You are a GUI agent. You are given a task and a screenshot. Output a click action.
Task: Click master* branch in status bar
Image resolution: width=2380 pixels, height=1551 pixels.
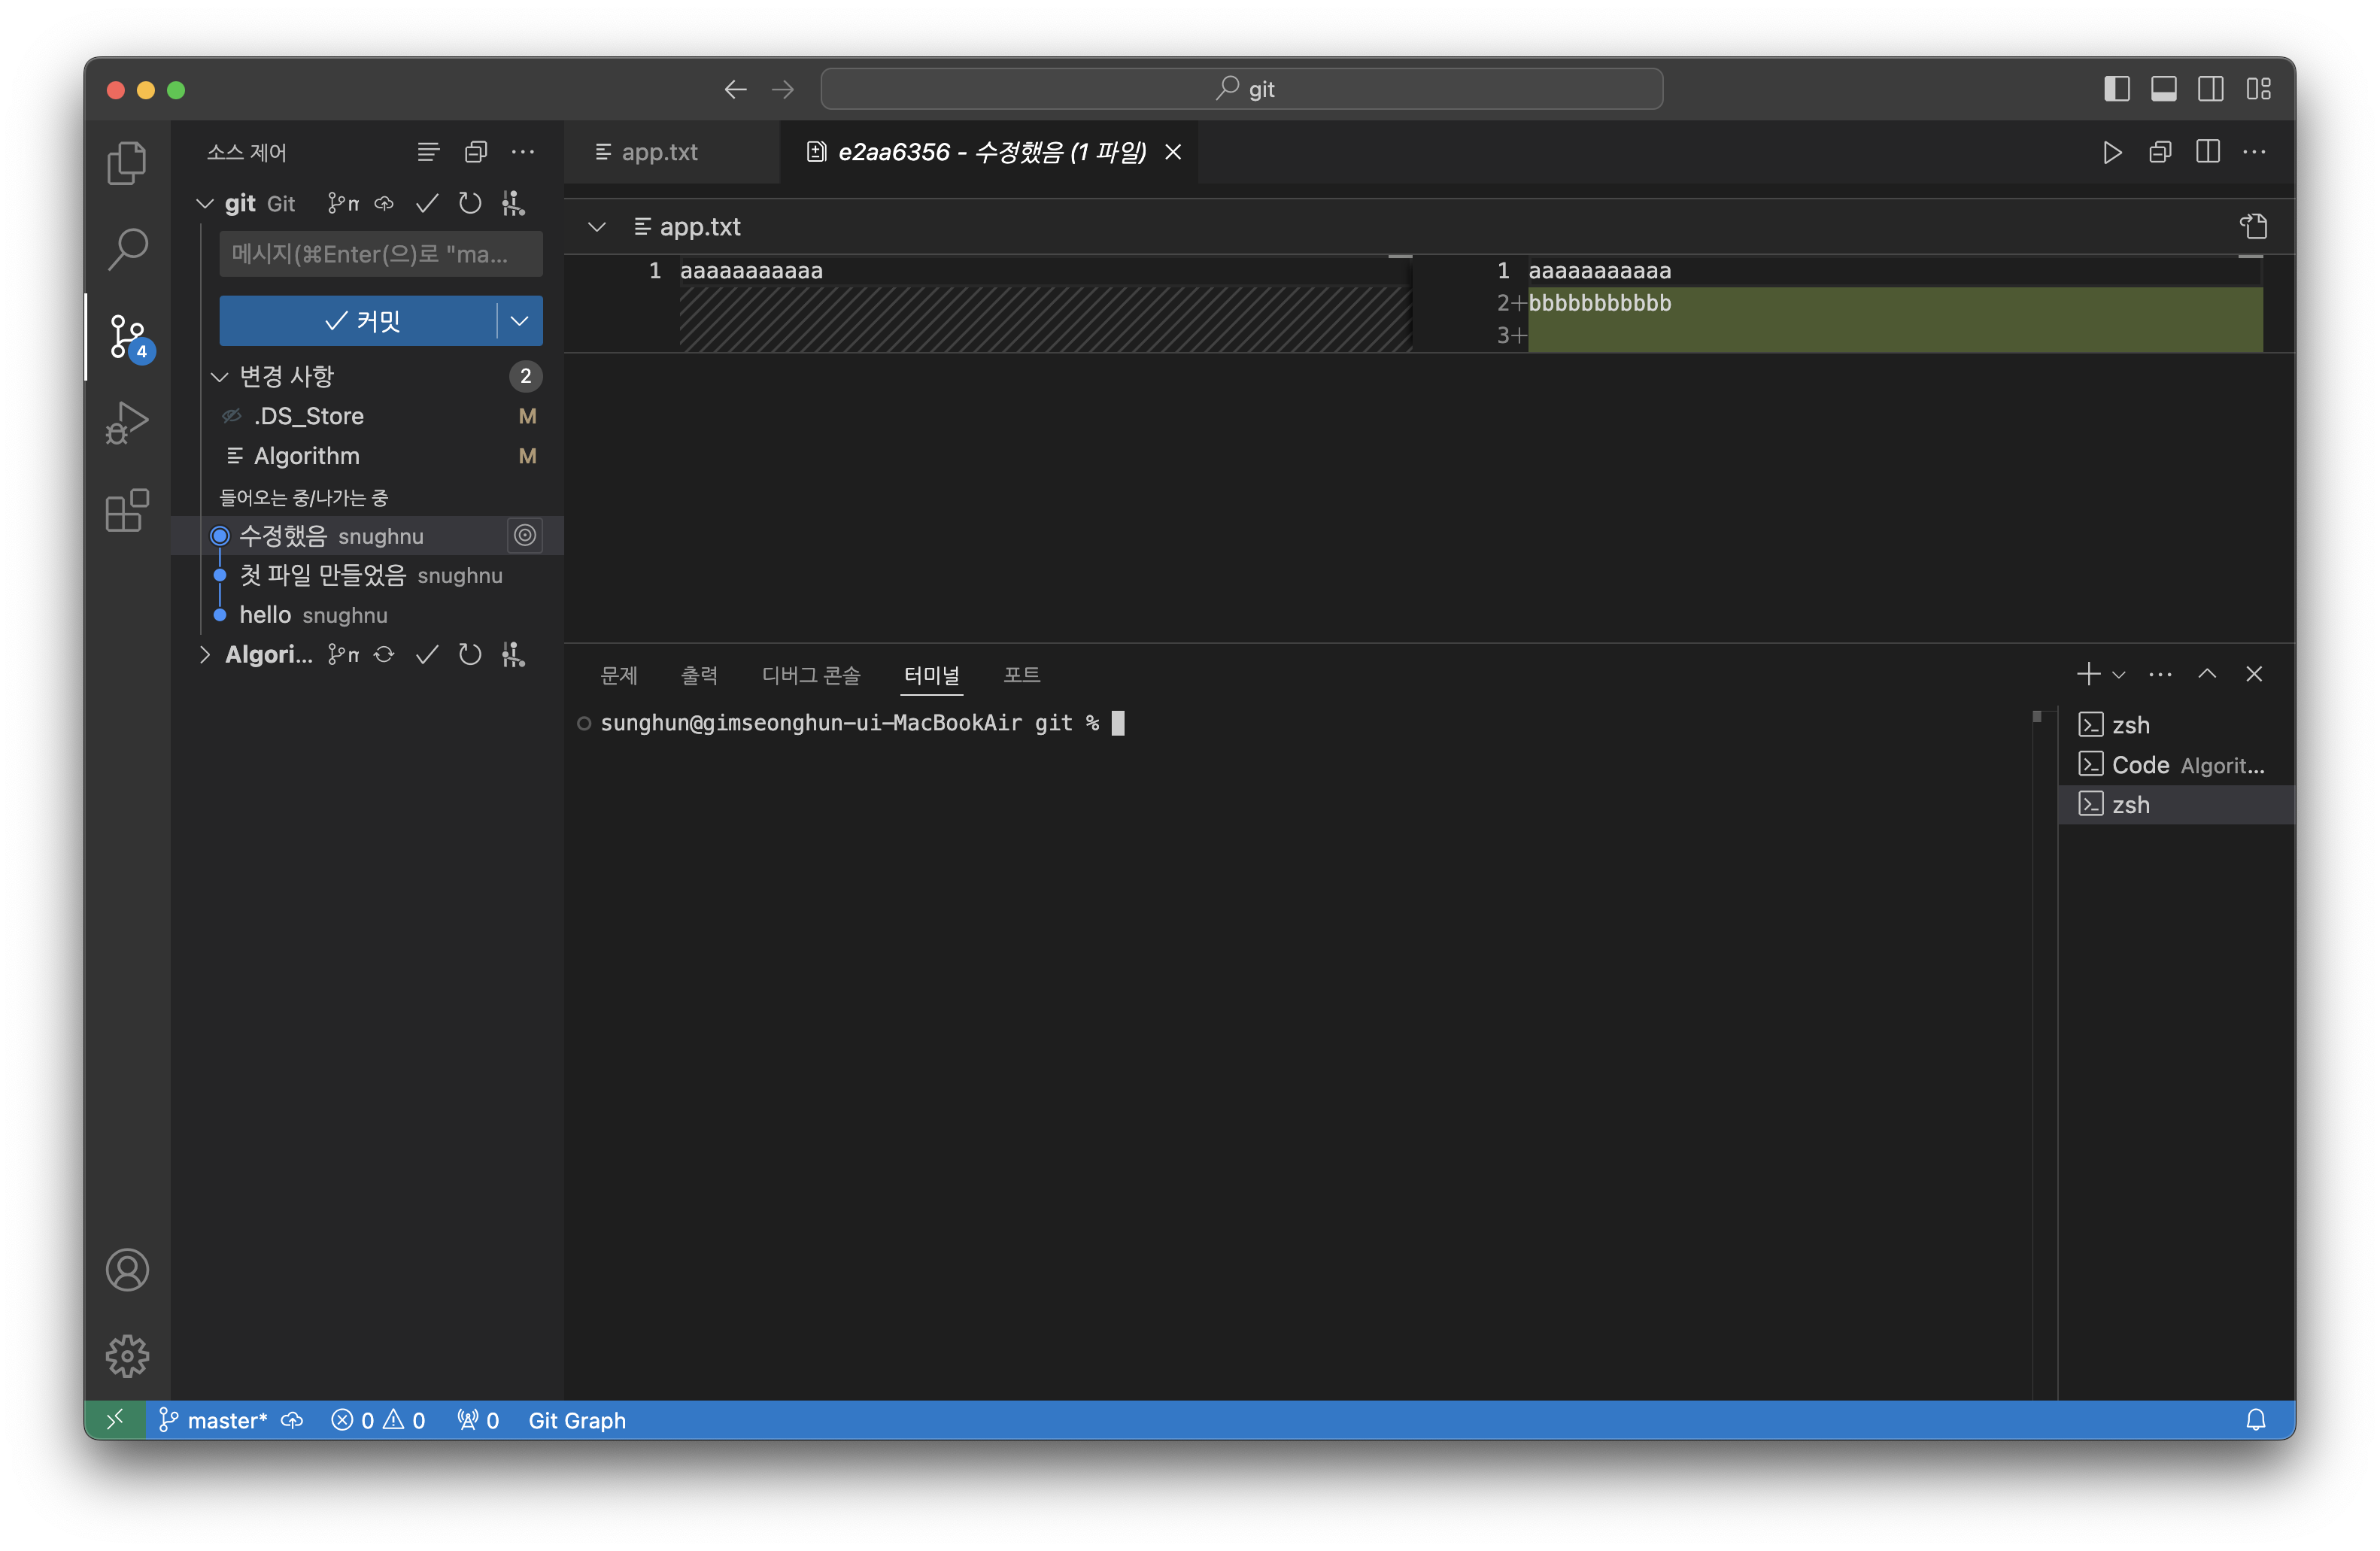pyautogui.click(x=226, y=1420)
